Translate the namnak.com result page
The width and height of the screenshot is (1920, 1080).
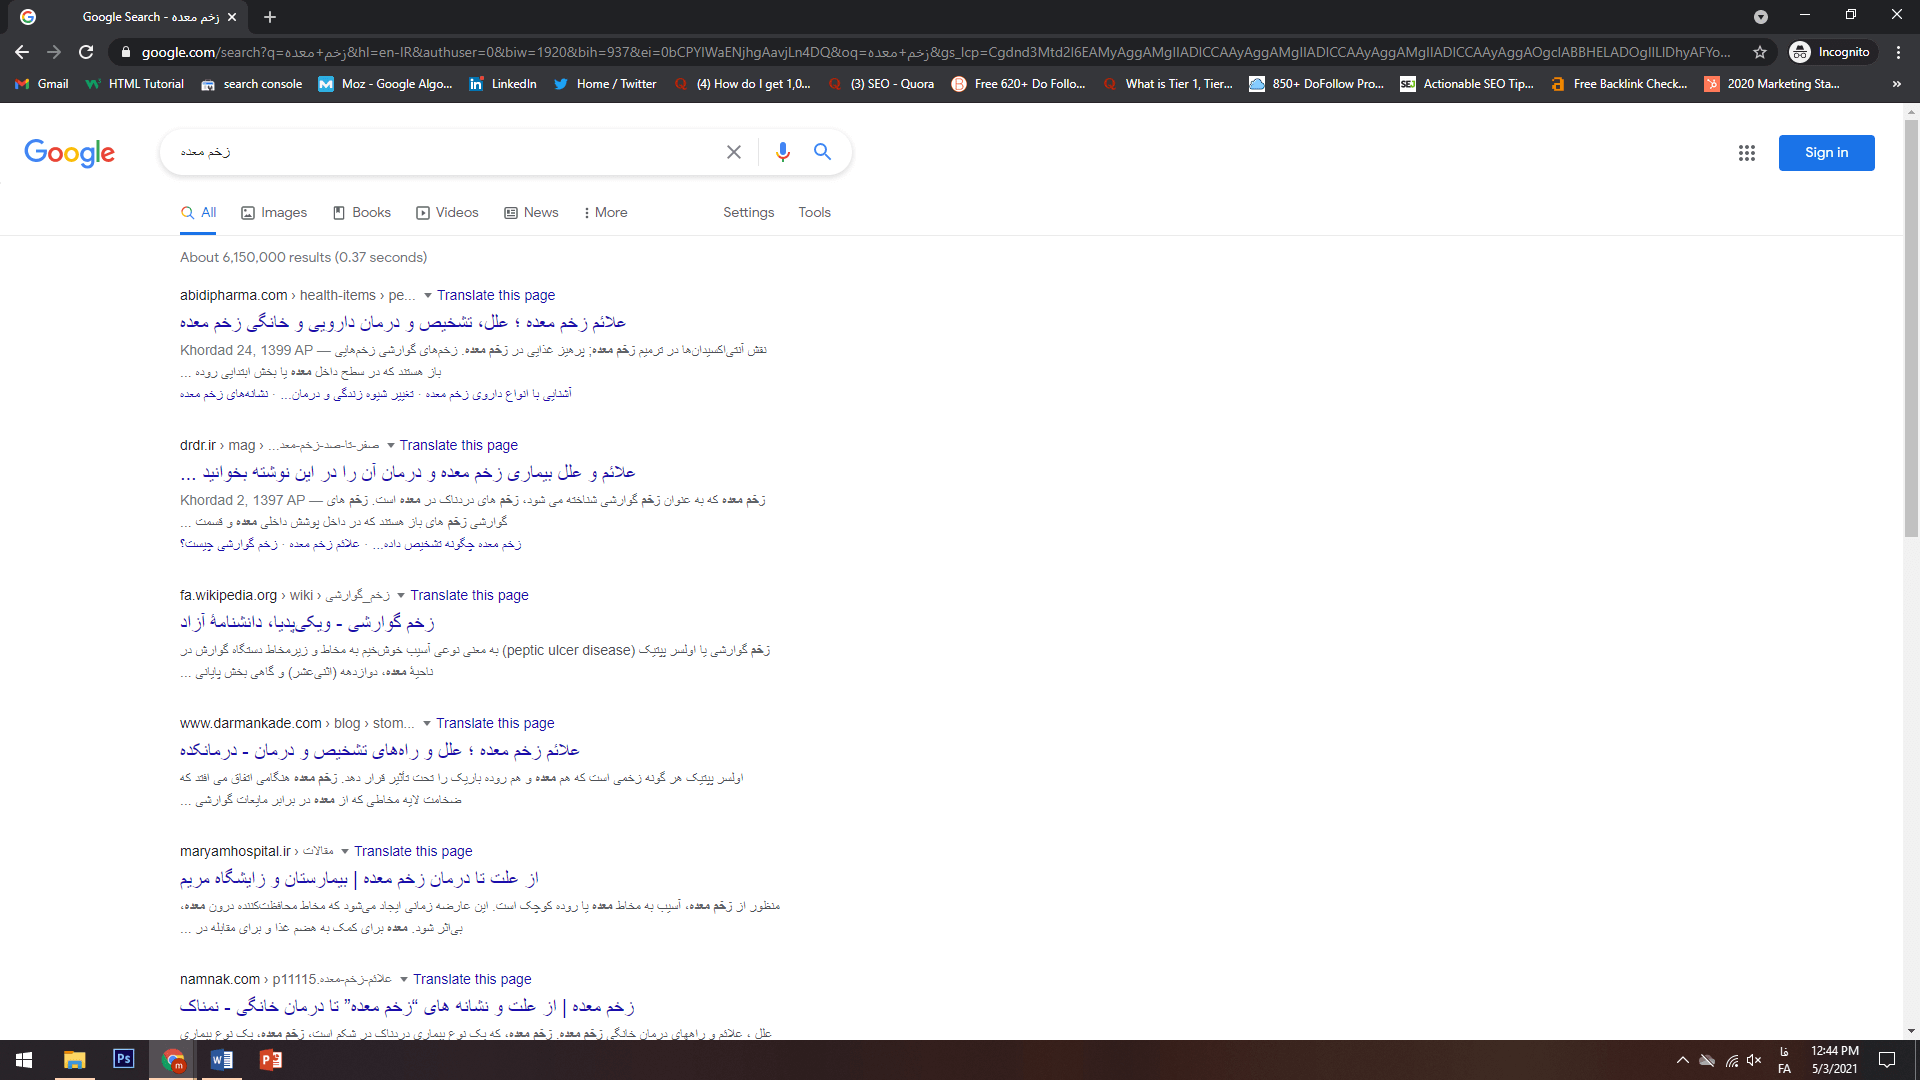[x=472, y=980]
